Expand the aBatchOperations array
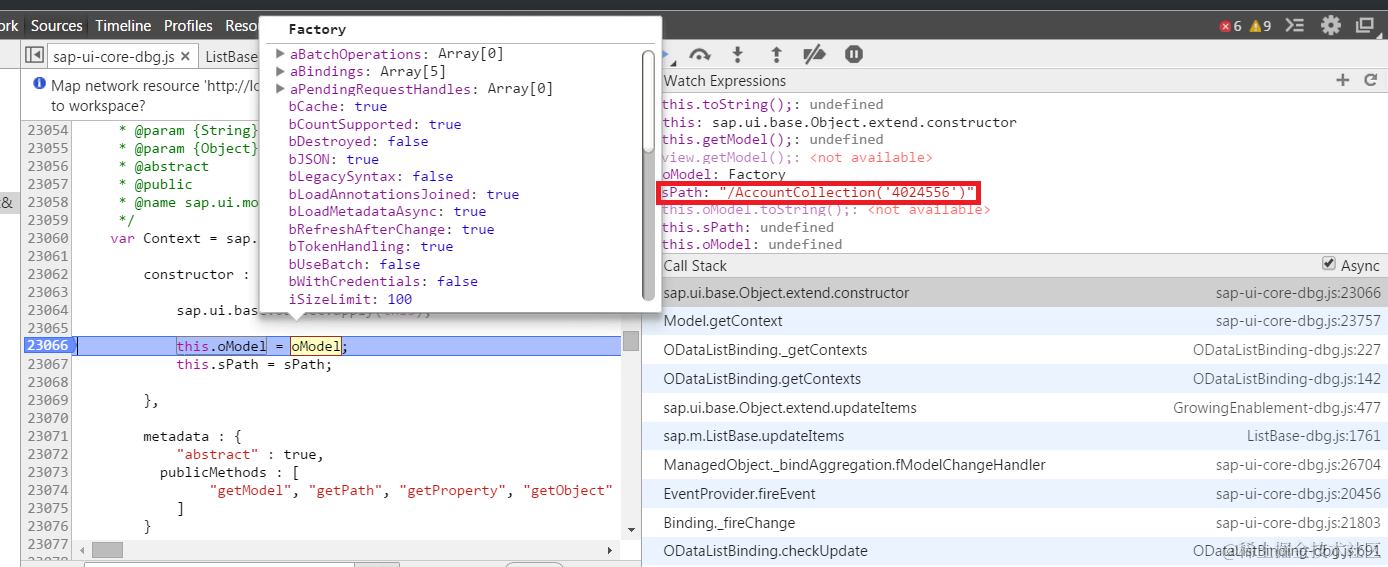Viewport: 1388px width, 567px height. (x=281, y=54)
